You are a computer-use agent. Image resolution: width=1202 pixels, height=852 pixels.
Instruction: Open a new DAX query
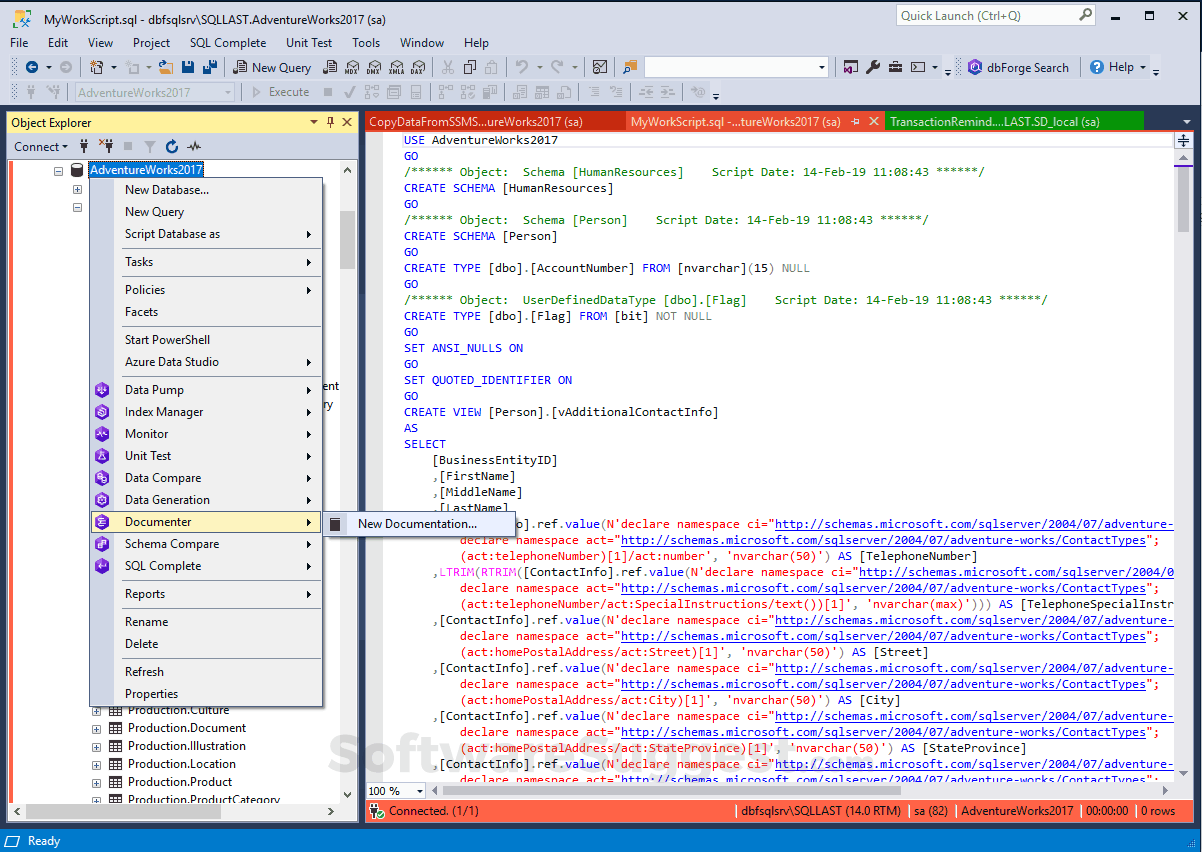coord(420,67)
